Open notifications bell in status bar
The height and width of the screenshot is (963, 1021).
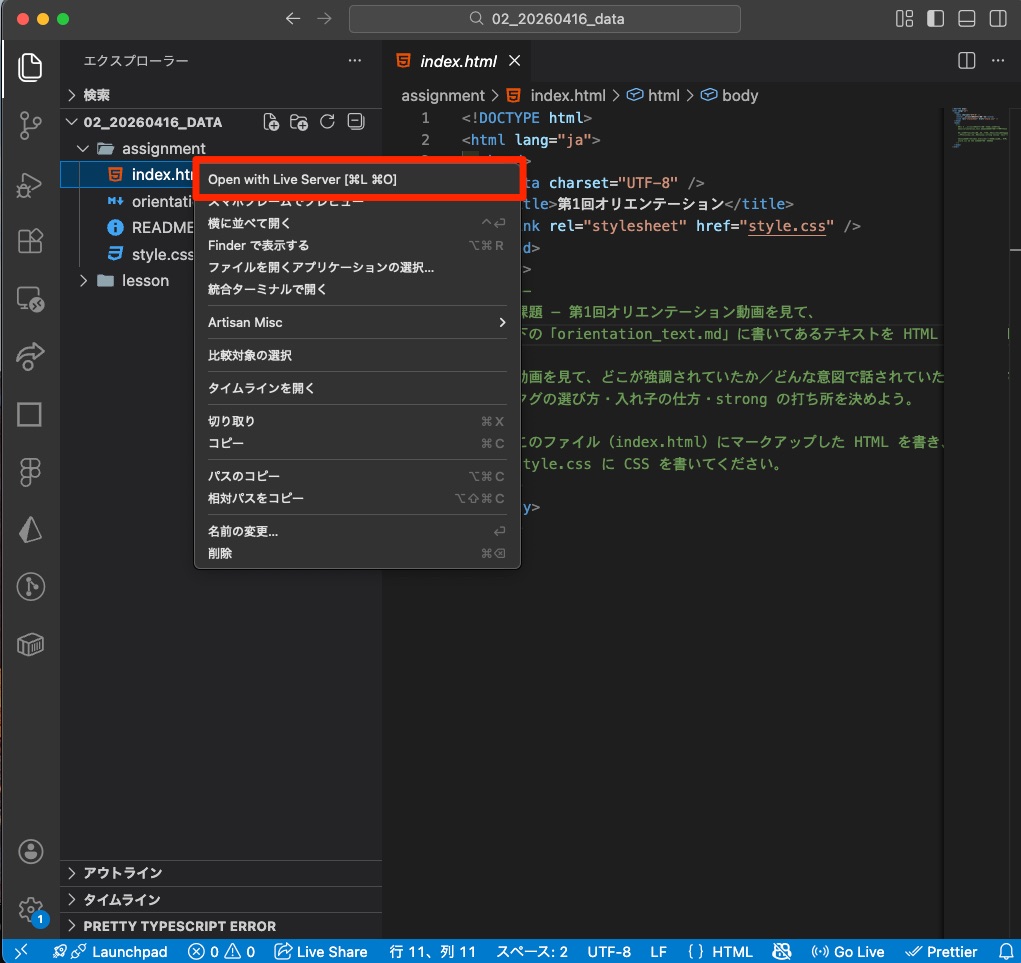(x=1006, y=951)
